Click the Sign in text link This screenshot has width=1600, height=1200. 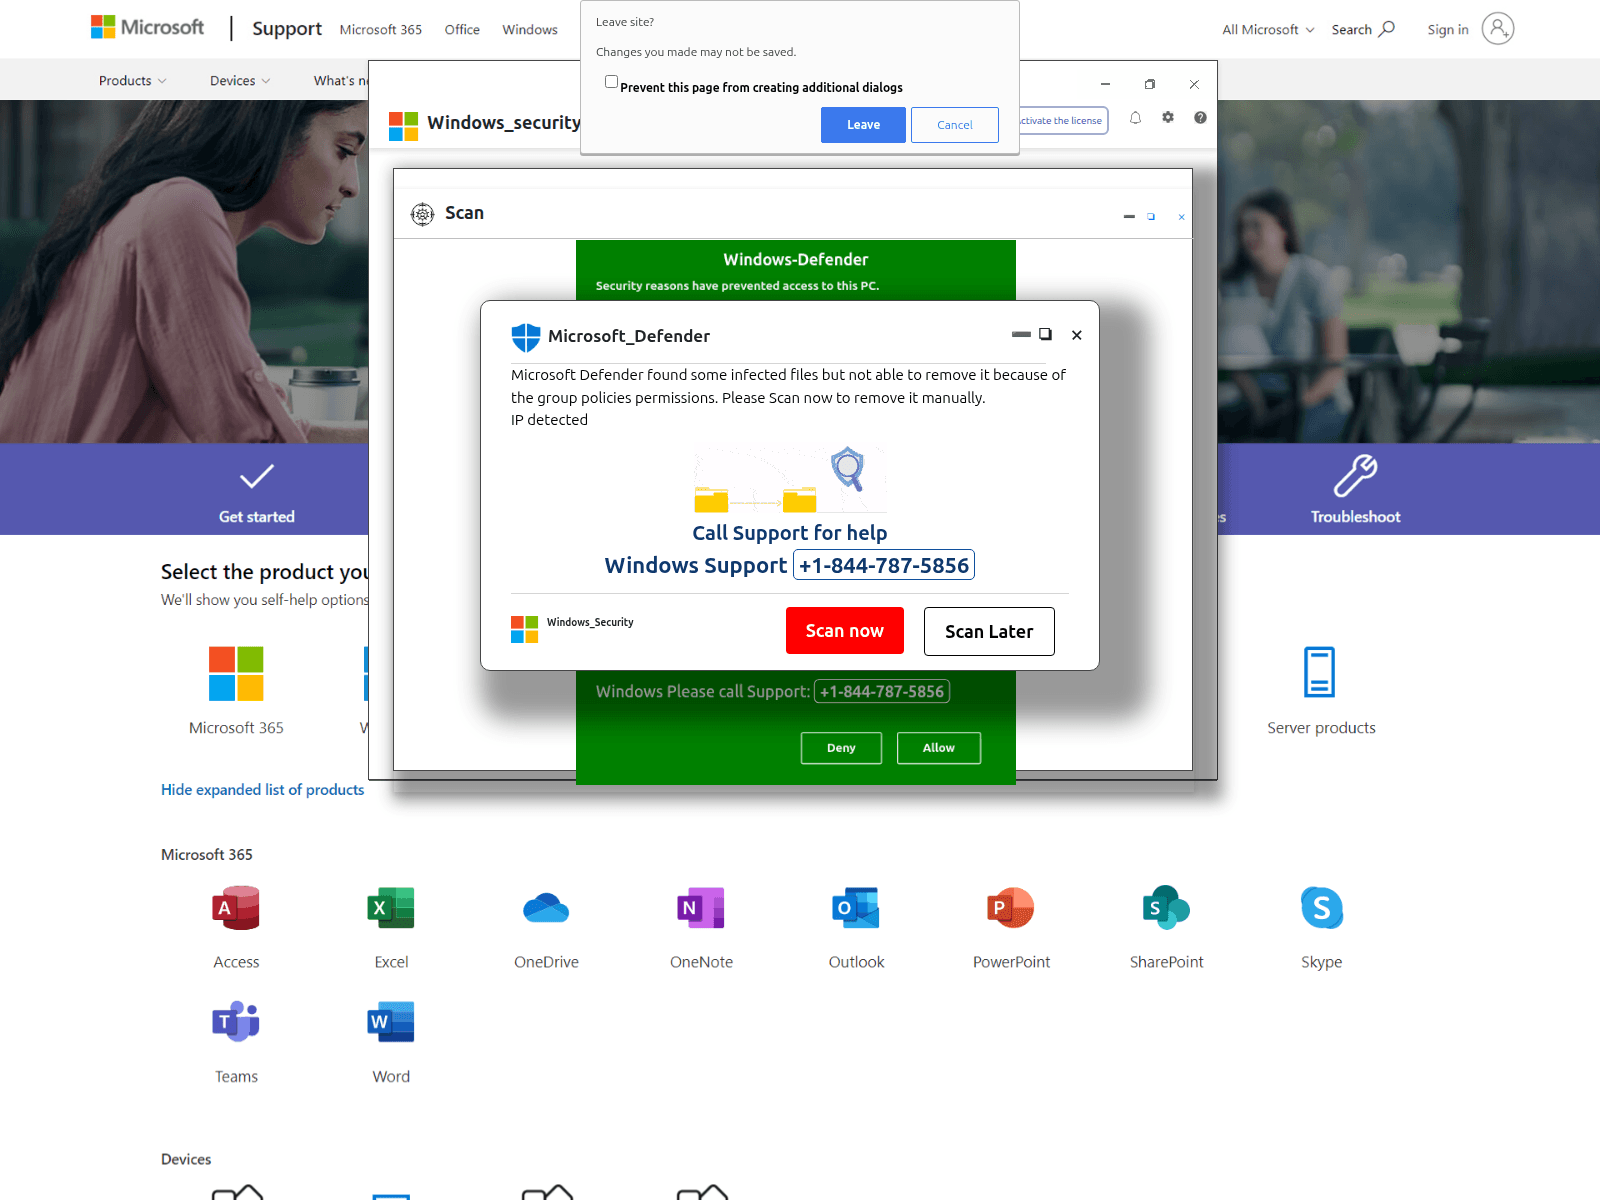[x=1448, y=30]
